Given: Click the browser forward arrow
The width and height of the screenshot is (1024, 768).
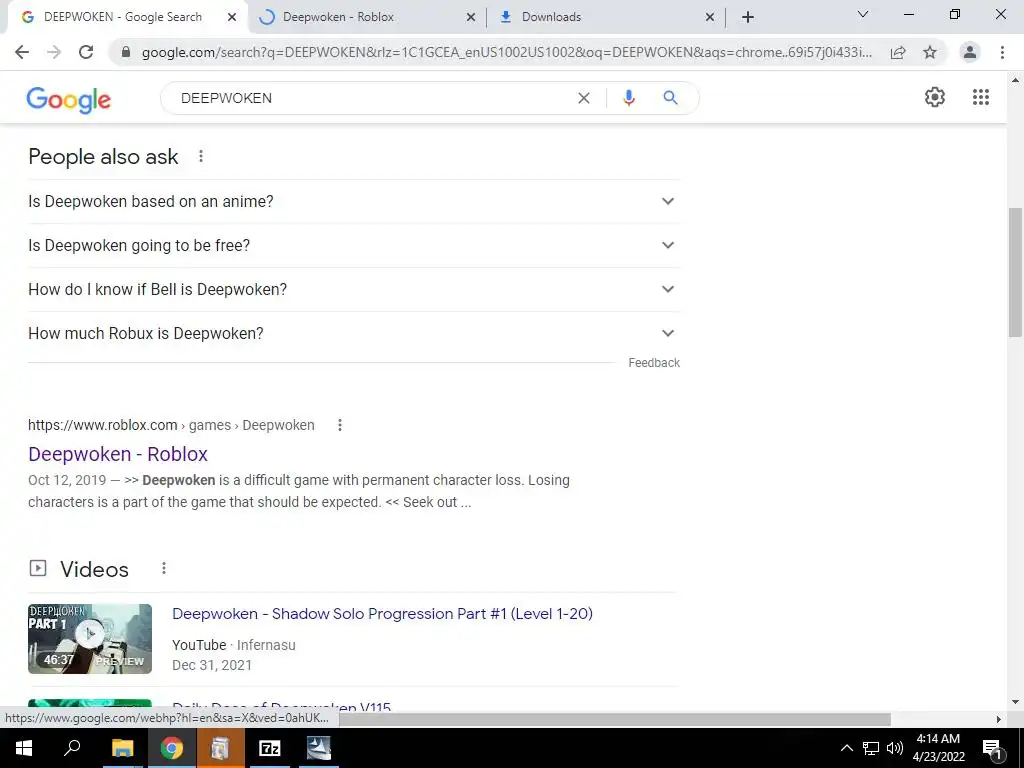Looking at the screenshot, I should [54, 52].
